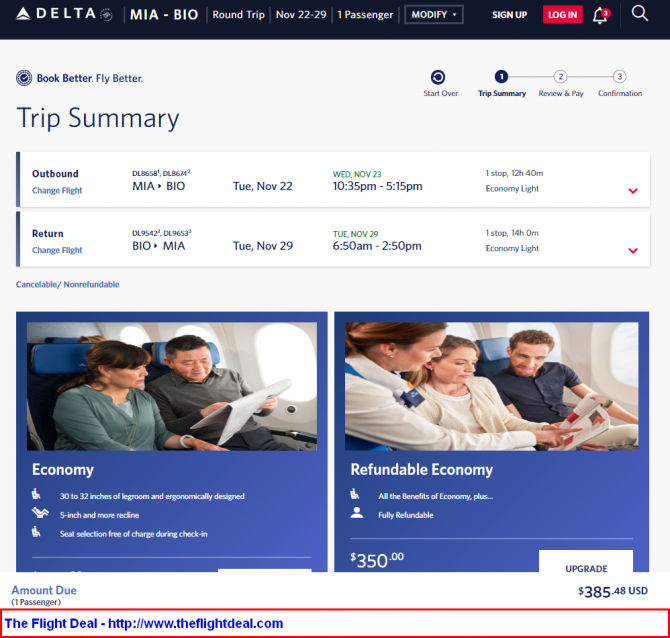
Task: Click the Start Over circular arrow icon
Action: (438, 77)
